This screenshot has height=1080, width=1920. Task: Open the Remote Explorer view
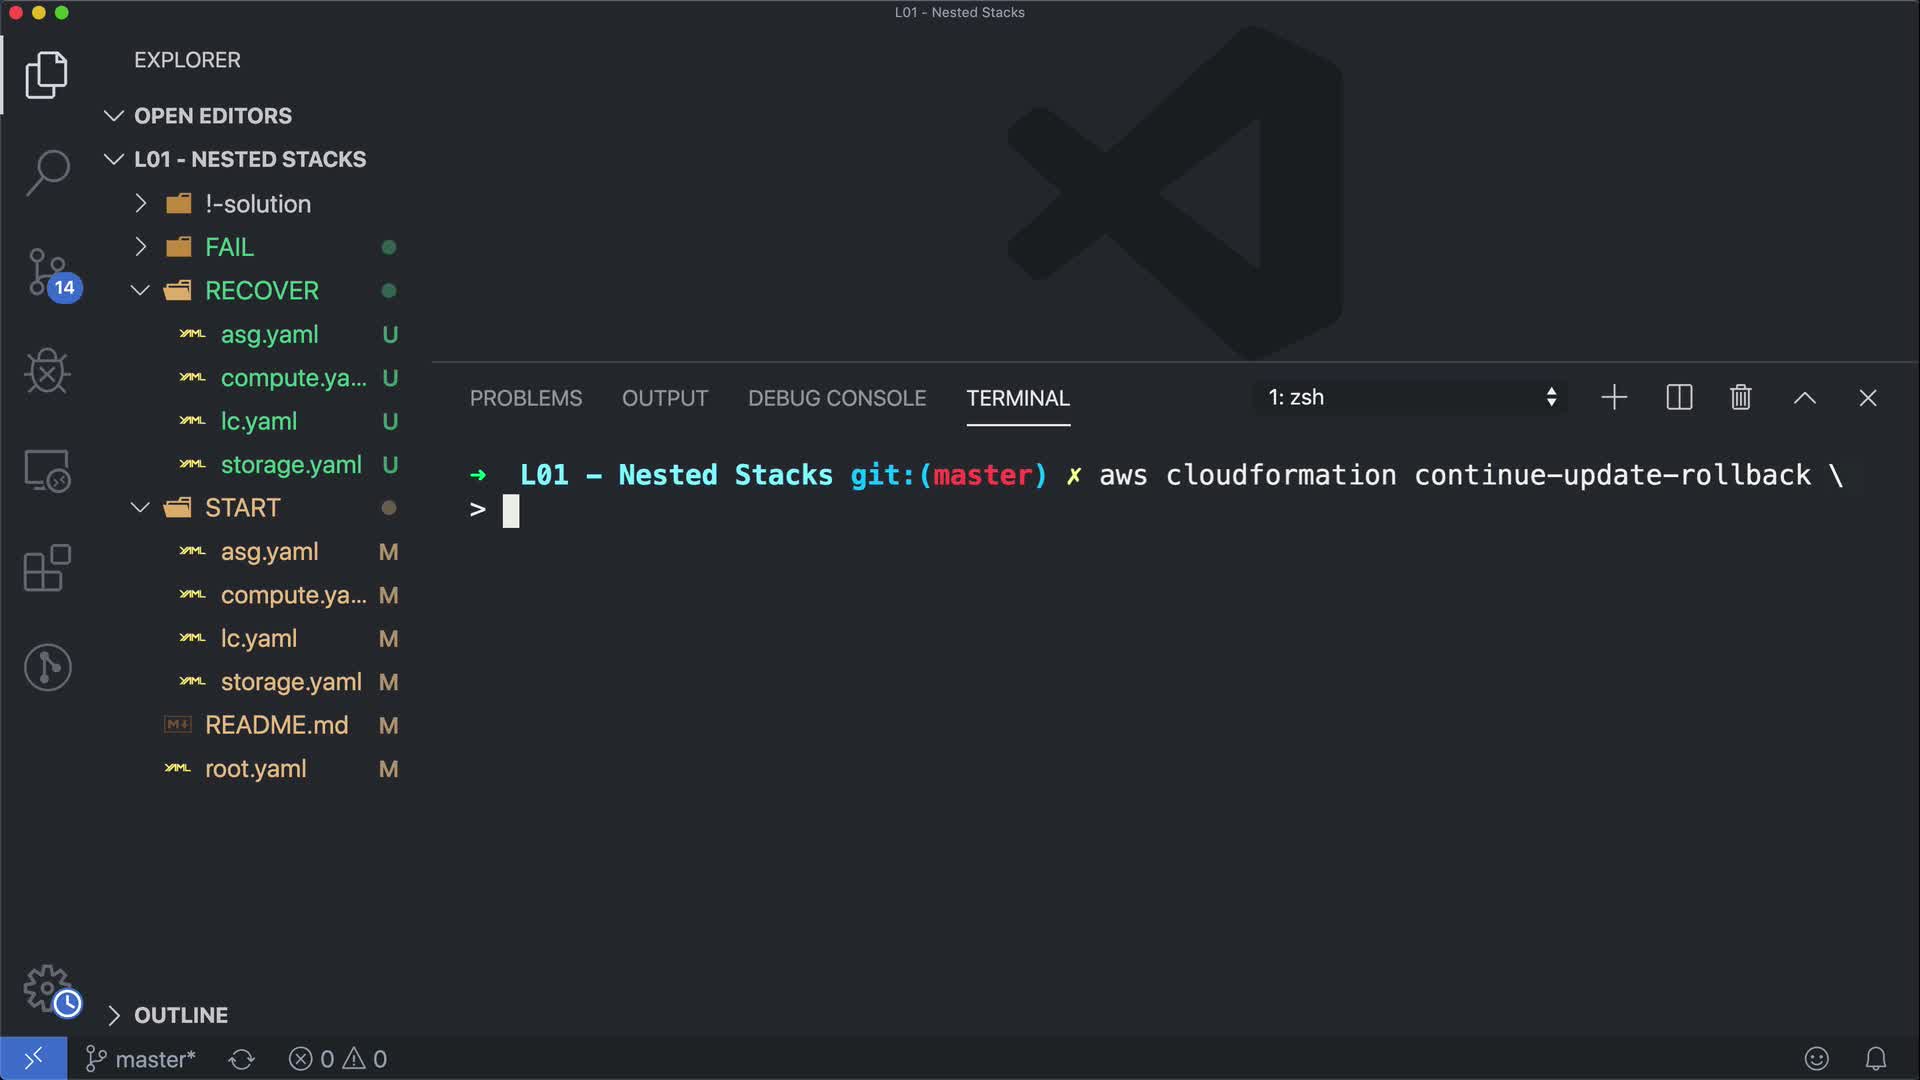[x=47, y=470]
